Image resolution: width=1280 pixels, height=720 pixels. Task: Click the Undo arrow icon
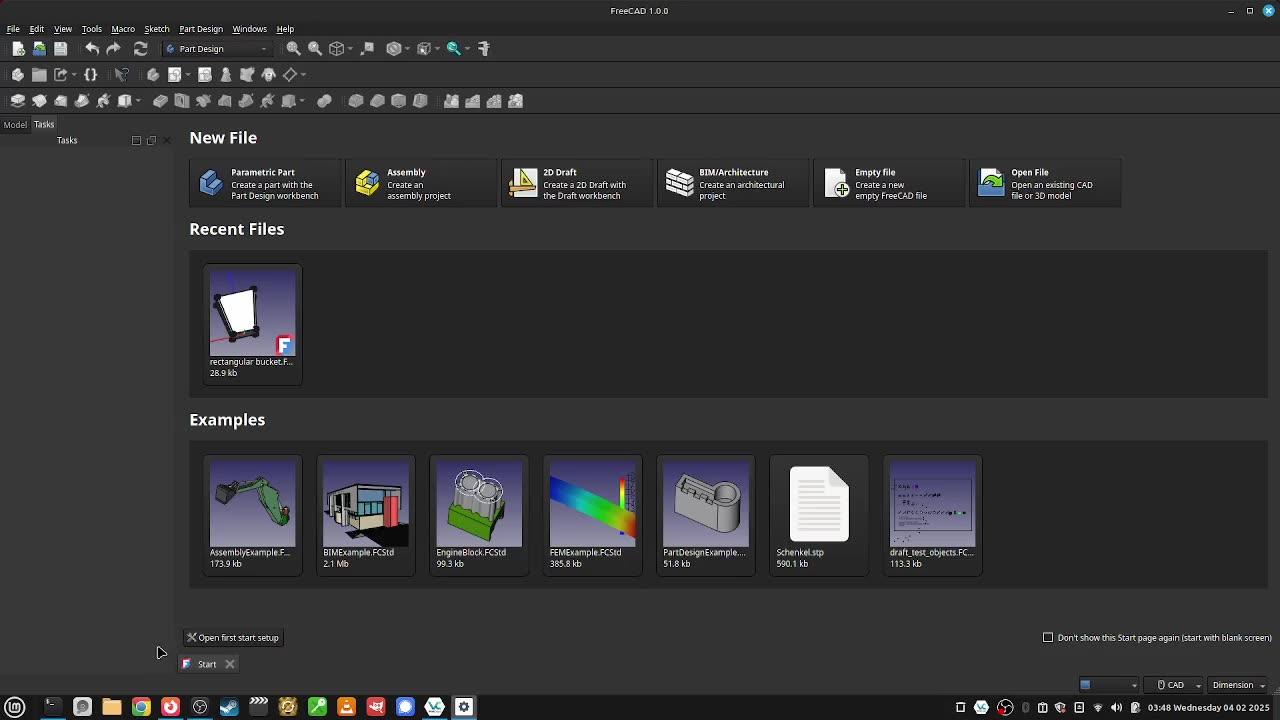pos(92,48)
